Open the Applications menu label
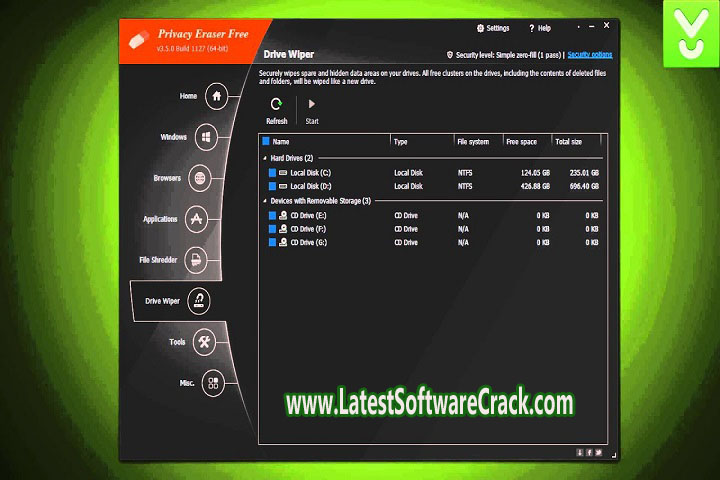 coord(160,219)
